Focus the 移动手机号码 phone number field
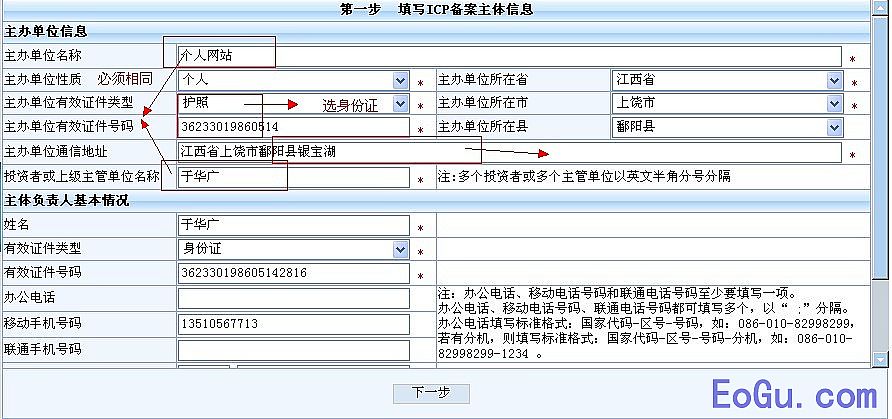Screen dimensions: 892x419 click(x=293, y=324)
